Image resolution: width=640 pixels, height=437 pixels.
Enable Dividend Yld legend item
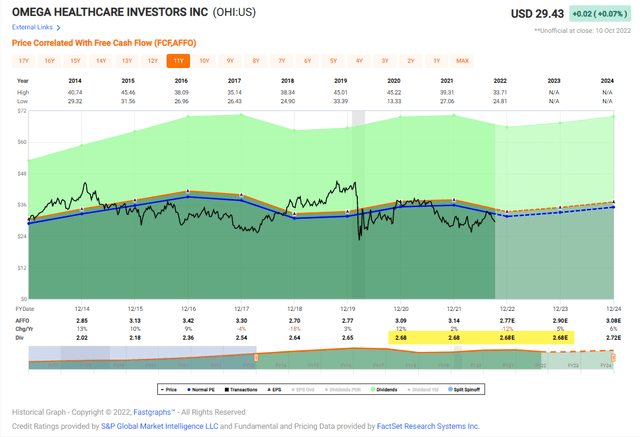(x=423, y=390)
